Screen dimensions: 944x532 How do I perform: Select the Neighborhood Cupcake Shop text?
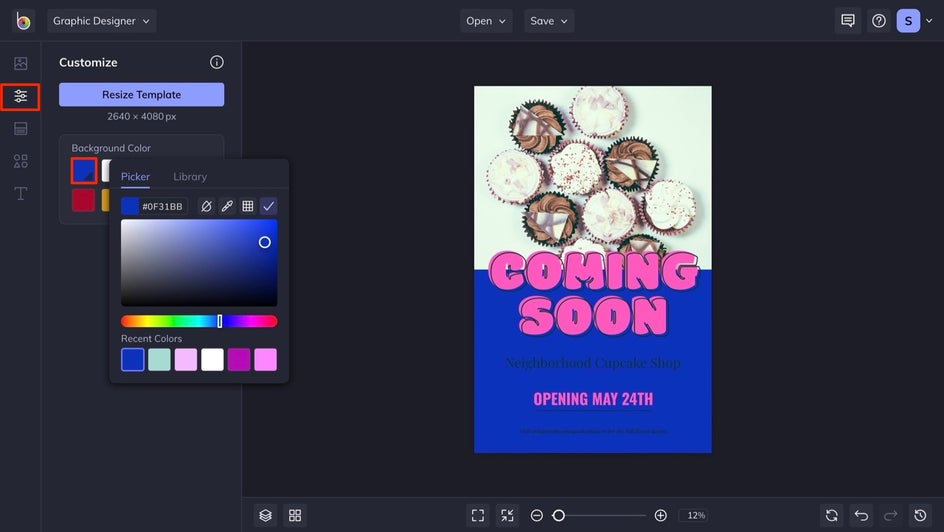[x=593, y=363]
